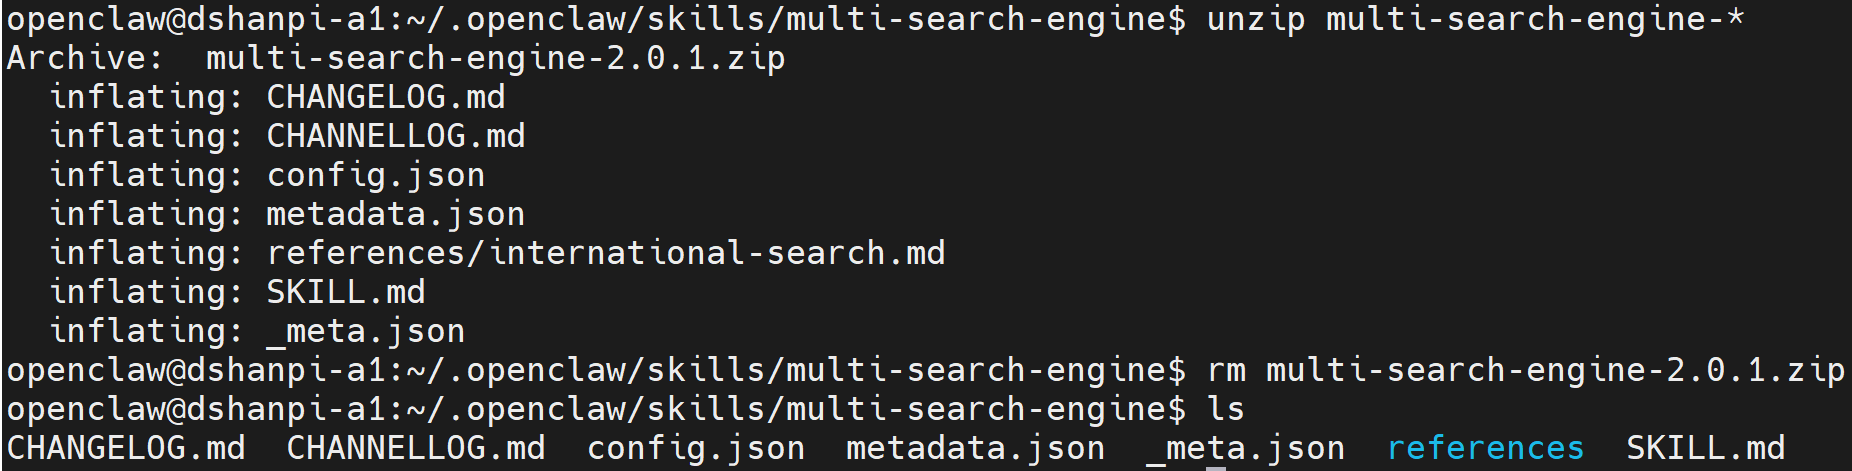Select CHANNELLOG.md in the ls output row

coord(415,448)
